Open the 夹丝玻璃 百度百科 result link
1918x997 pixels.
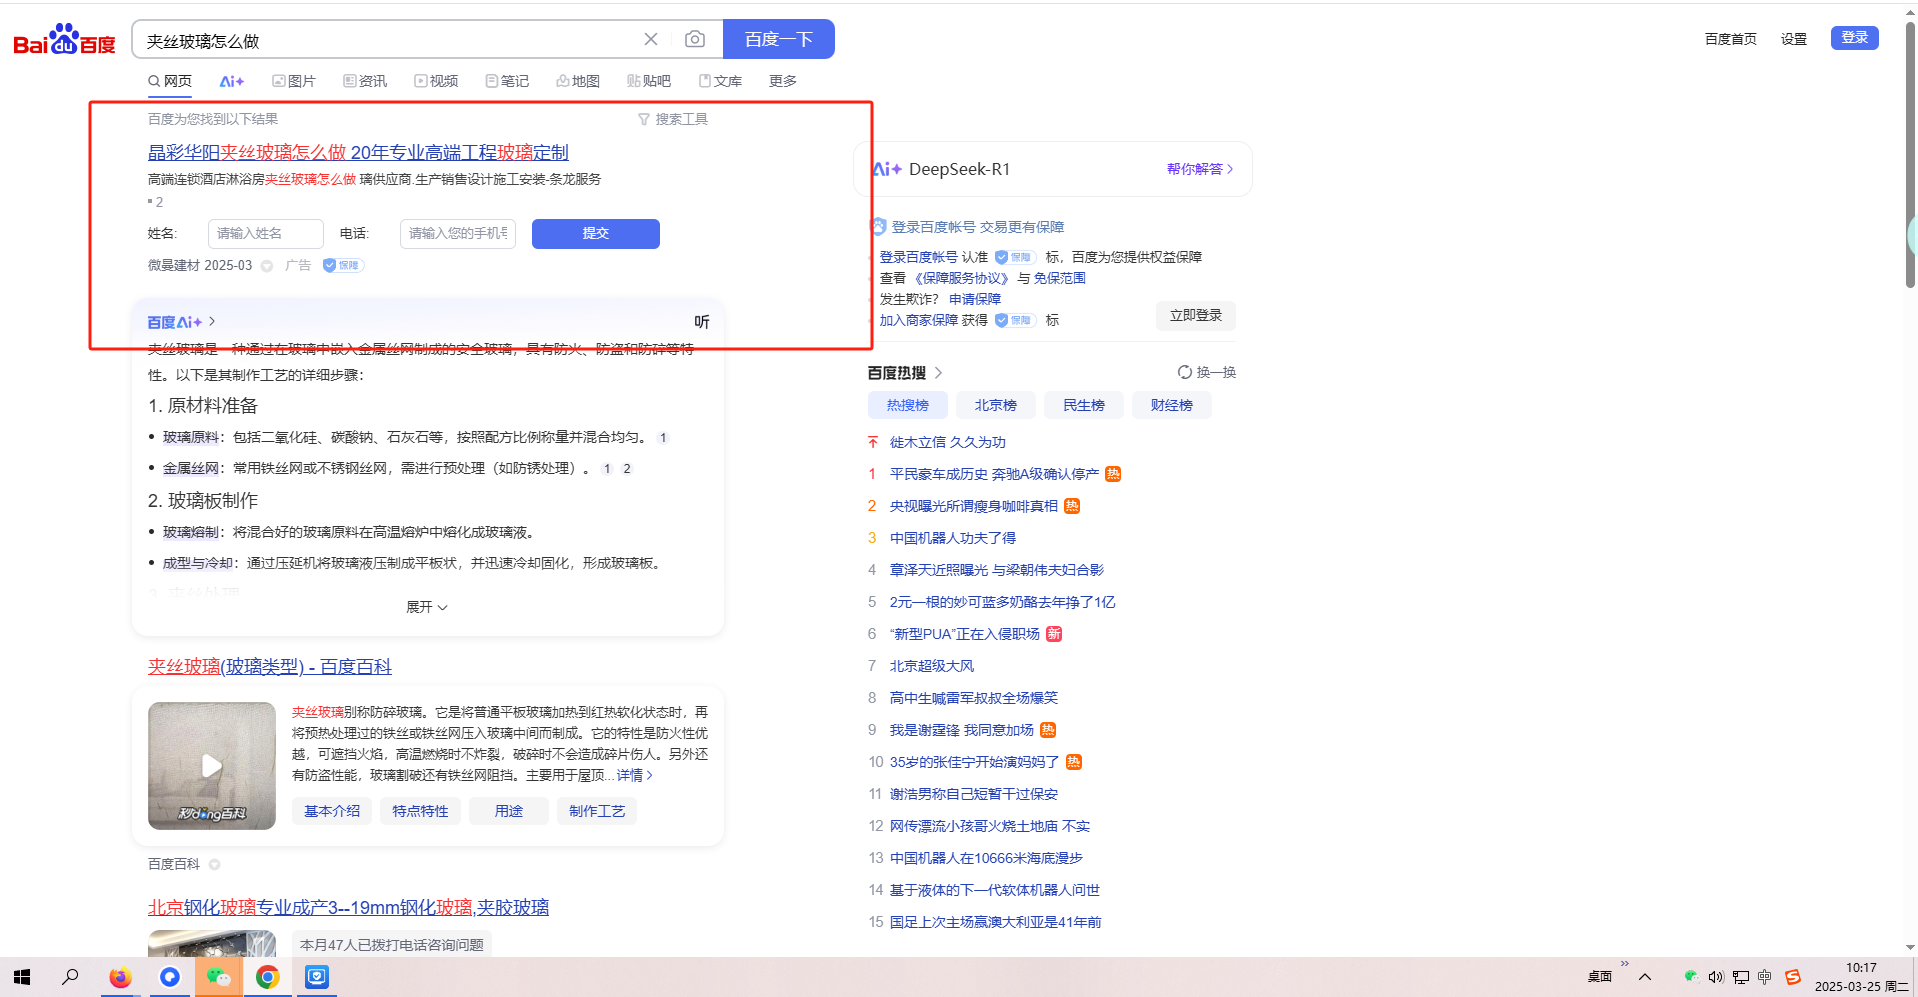click(269, 666)
